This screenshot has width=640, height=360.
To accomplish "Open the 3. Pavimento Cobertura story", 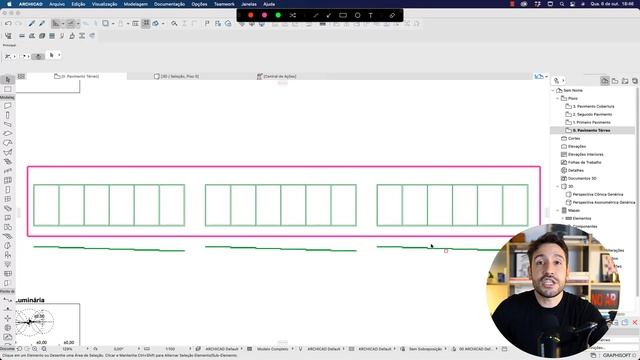I will (x=593, y=107).
